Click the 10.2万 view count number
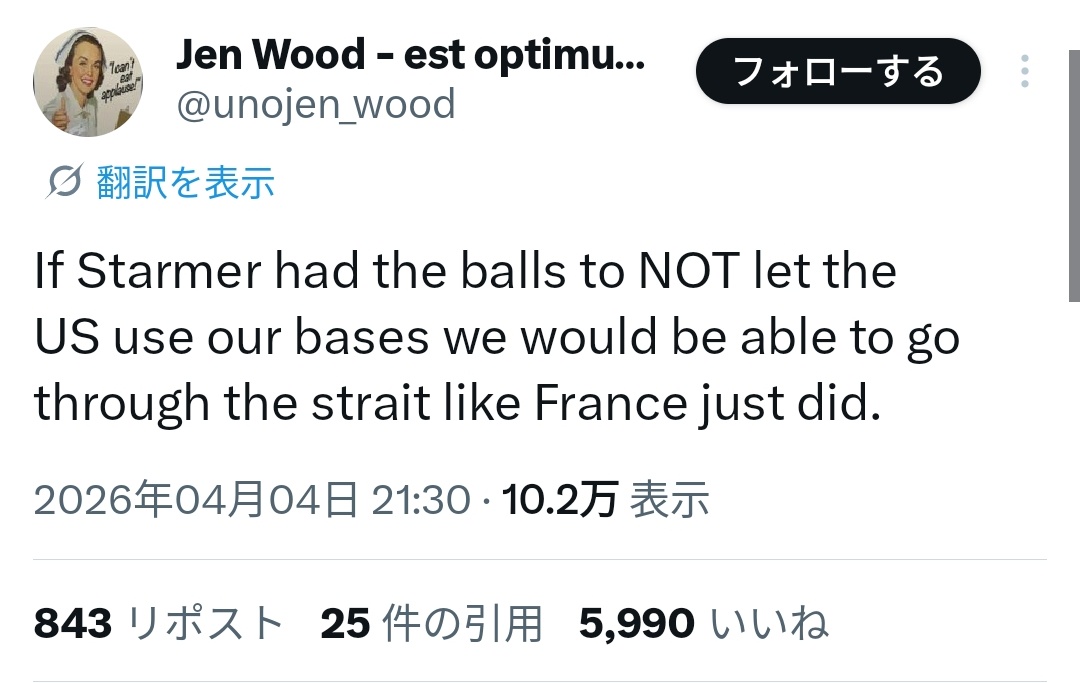1080x683 pixels. pyautogui.click(x=560, y=499)
